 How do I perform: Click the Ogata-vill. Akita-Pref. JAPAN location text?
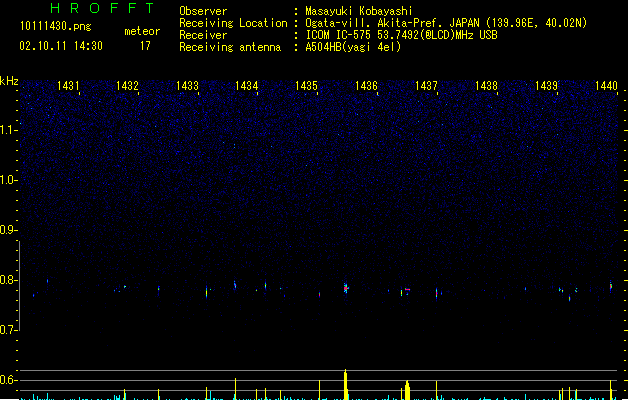pyautogui.click(x=446, y=23)
